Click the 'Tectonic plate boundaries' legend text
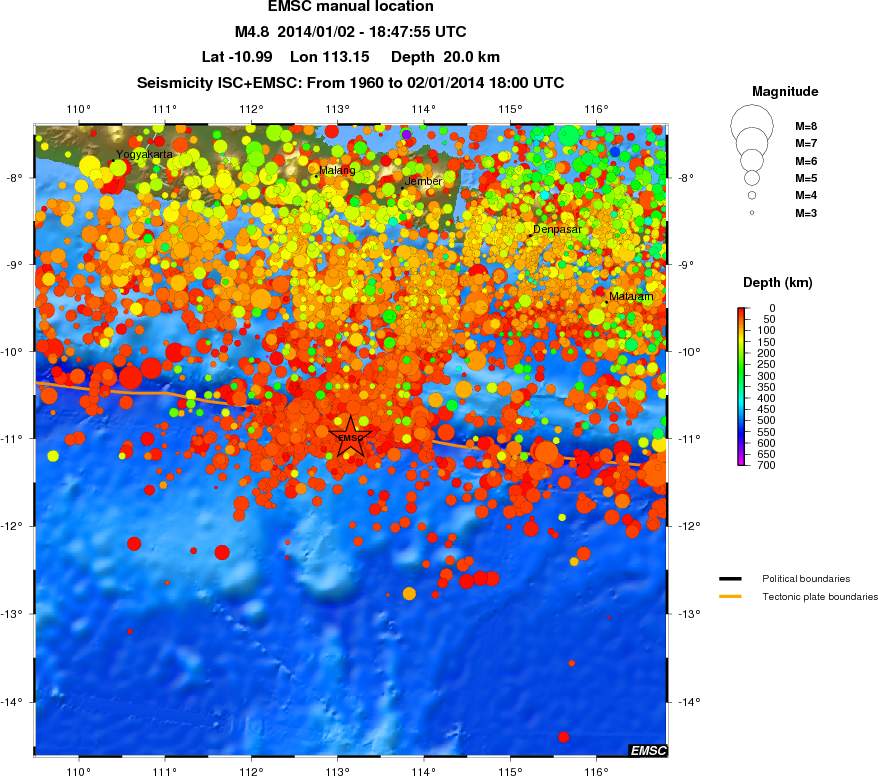878x776 pixels. [x=820, y=597]
